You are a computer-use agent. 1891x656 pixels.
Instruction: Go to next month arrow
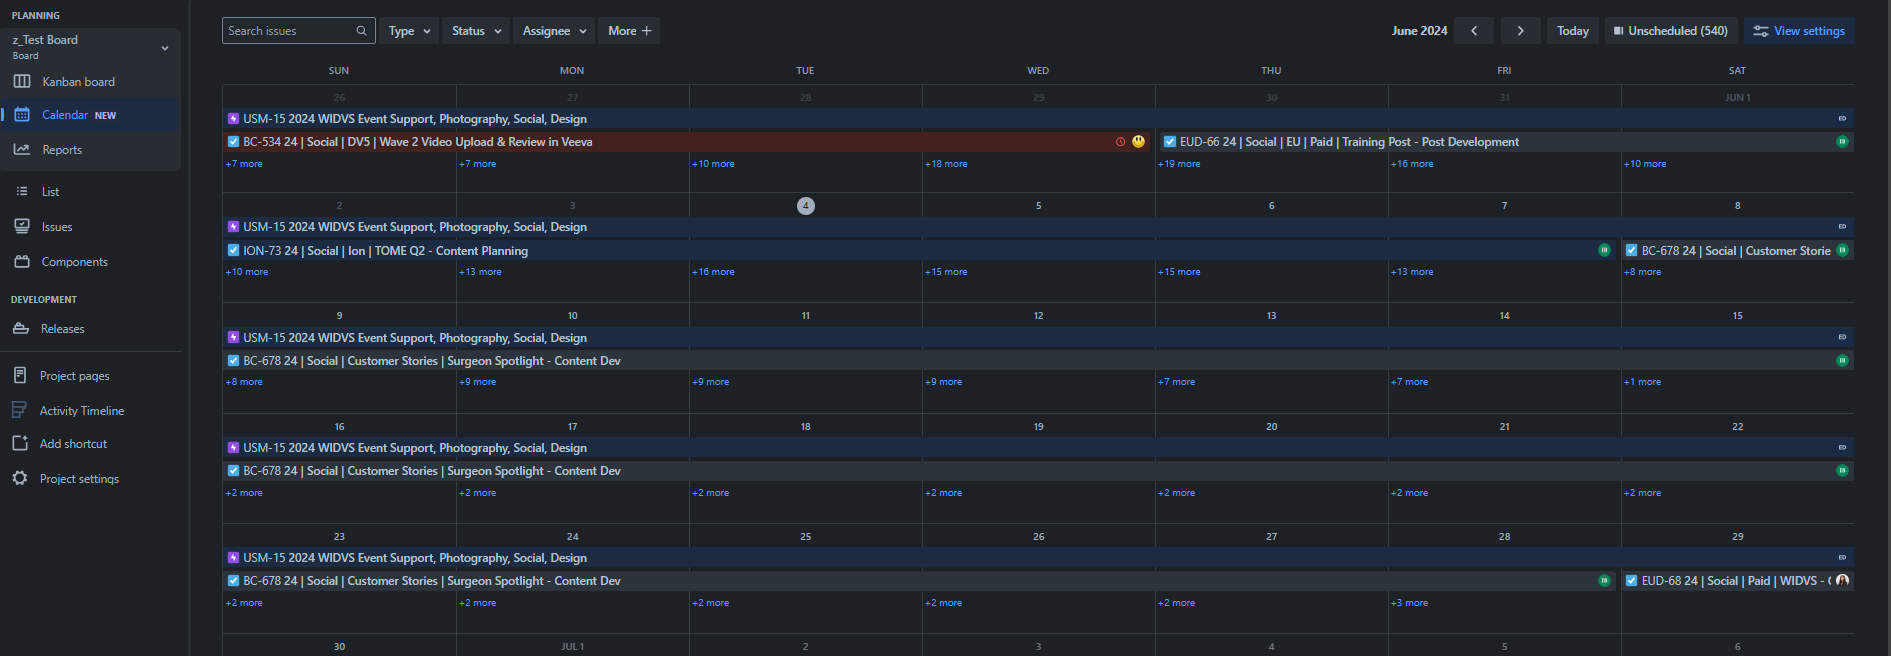pos(1520,31)
